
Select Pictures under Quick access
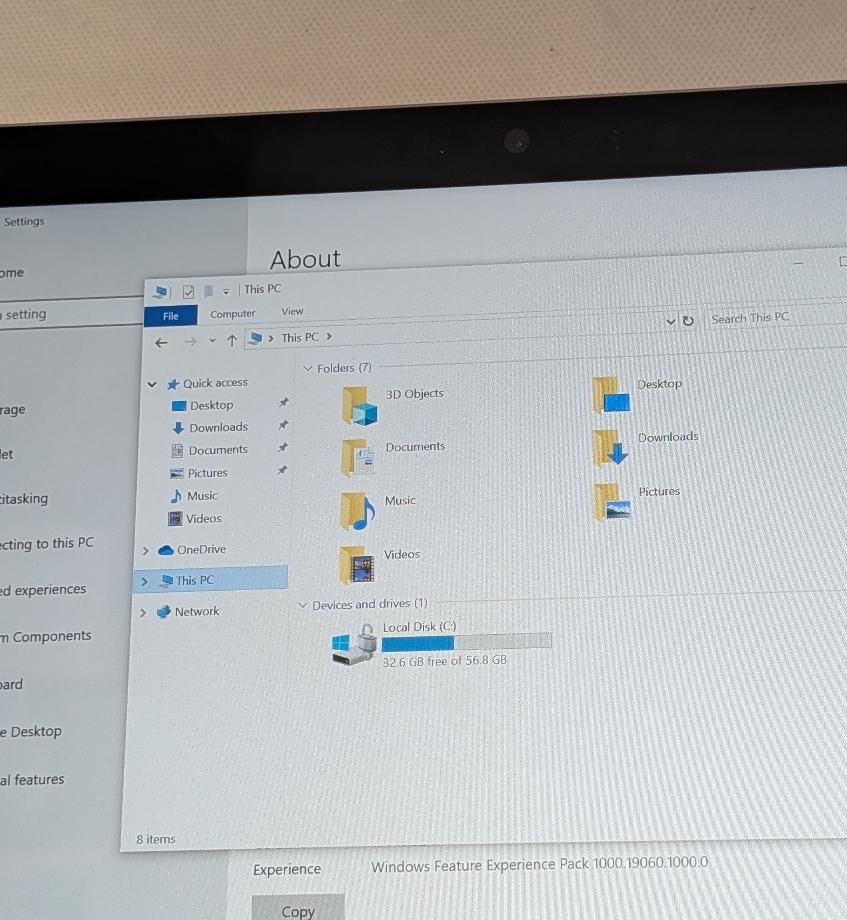pyautogui.click(x=198, y=473)
